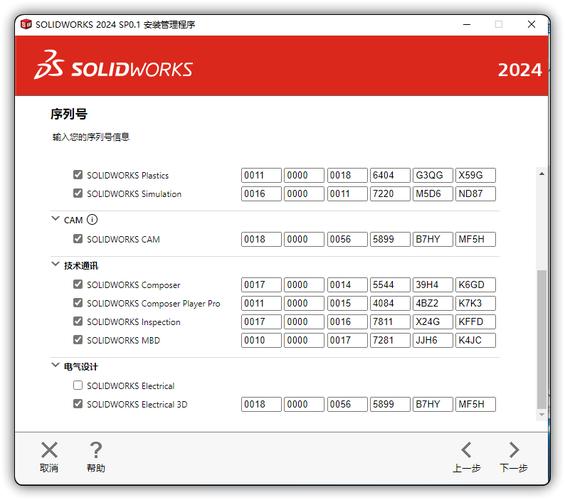Click the SOLIDWORKS Plastics label
This screenshot has width=565, height=500.
click(128, 175)
